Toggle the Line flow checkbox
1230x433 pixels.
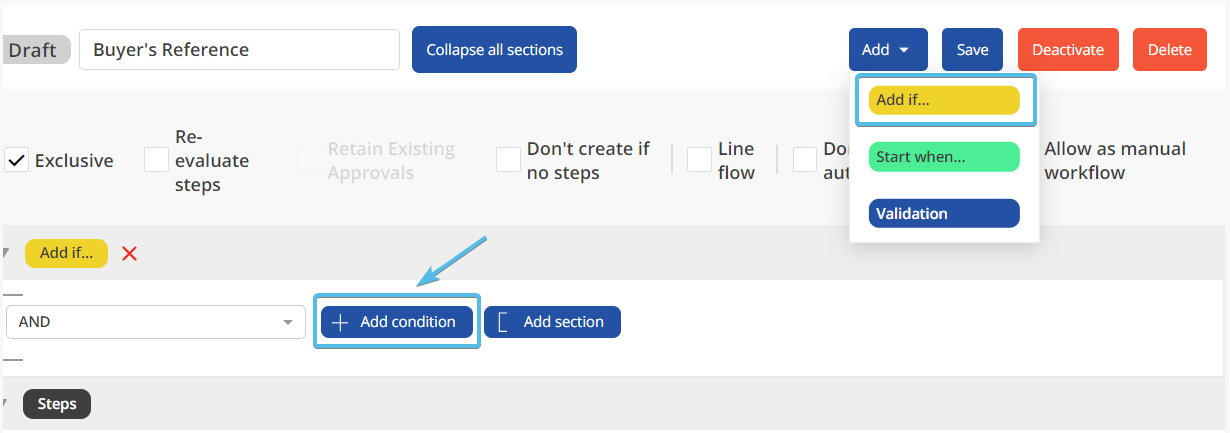[x=699, y=160]
